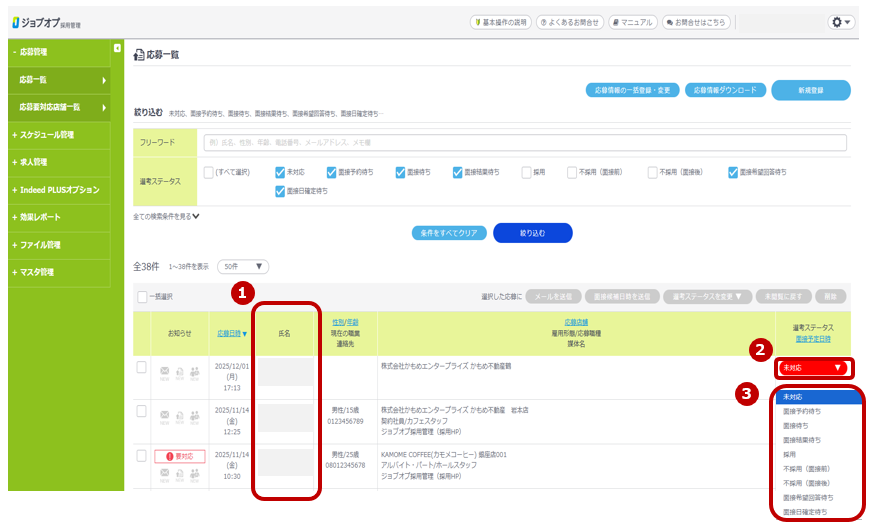
Task: Click the 要対応 alert badge
Action: [179, 456]
